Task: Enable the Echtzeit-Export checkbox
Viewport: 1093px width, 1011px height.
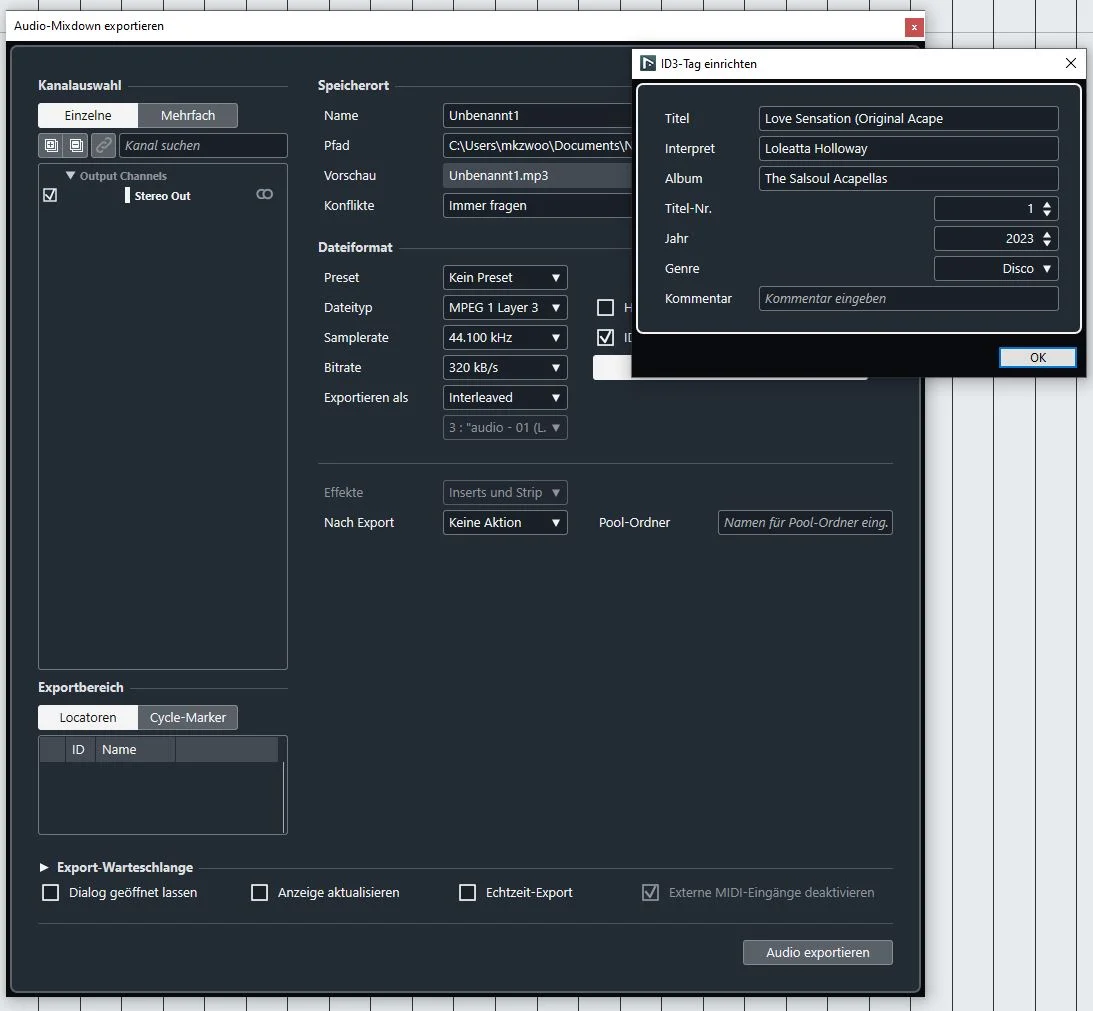Action: [468, 892]
